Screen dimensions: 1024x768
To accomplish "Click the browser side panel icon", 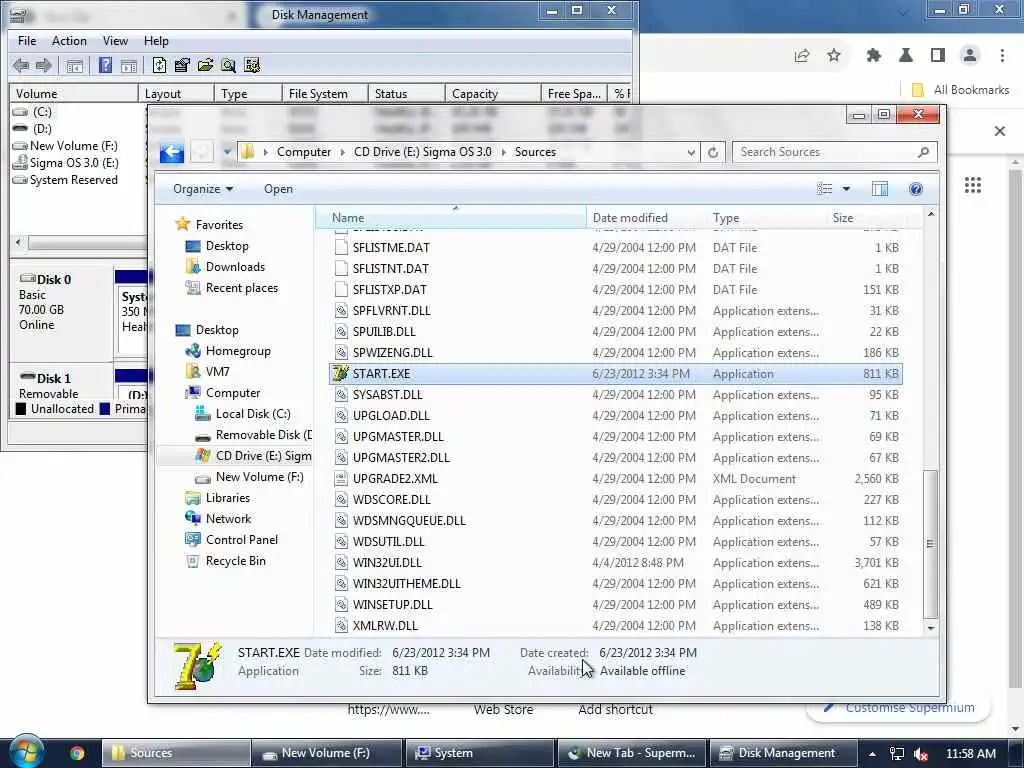I will click(x=938, y=56).
